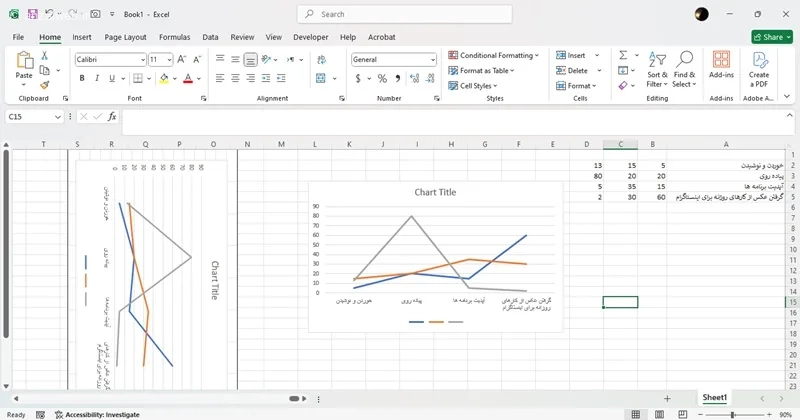This screenshot has height=420, width=800.
Task: Click the Decrease Decimal icon
Action: [x=430, y=78]
